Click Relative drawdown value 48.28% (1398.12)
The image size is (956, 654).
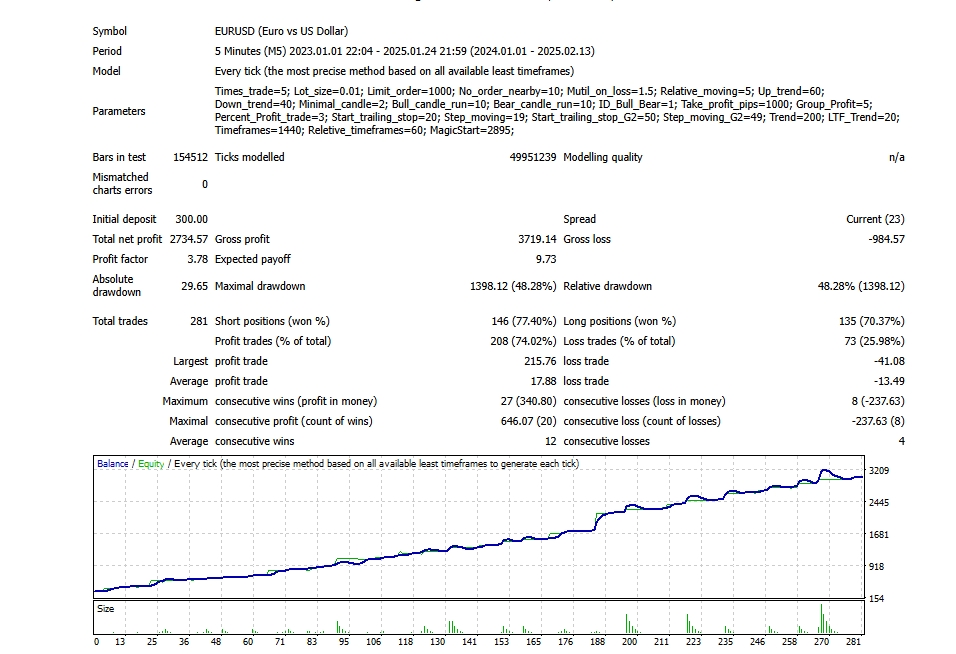[x=861, y=286]
